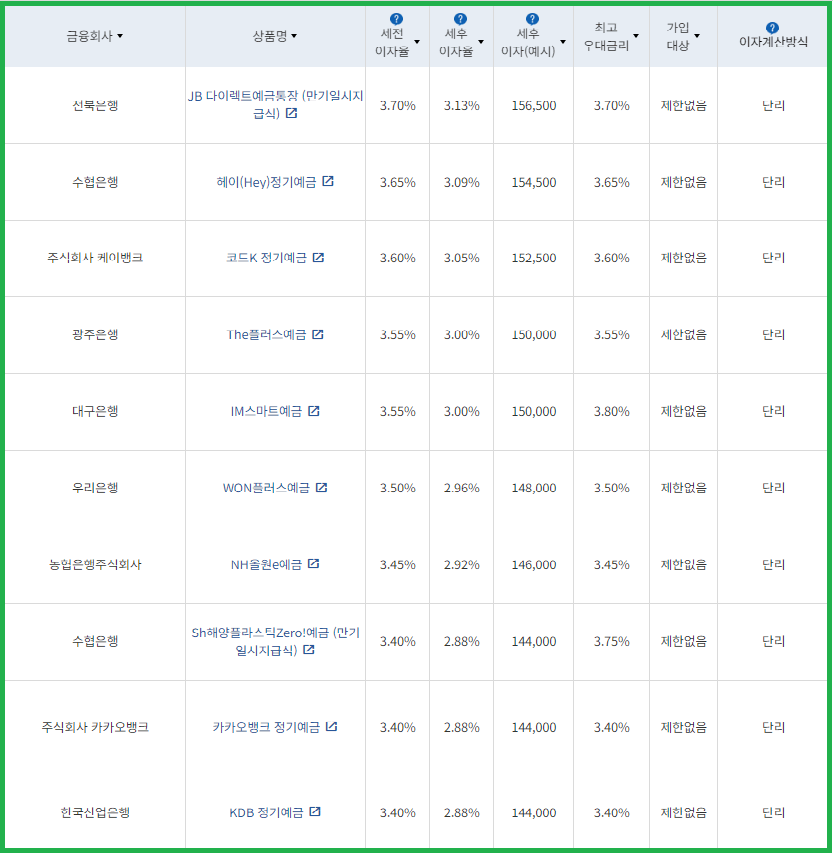Click the 152,500 after-tax interest value
Viewport: 833px width, 853px height.
[x=534, y=258]
